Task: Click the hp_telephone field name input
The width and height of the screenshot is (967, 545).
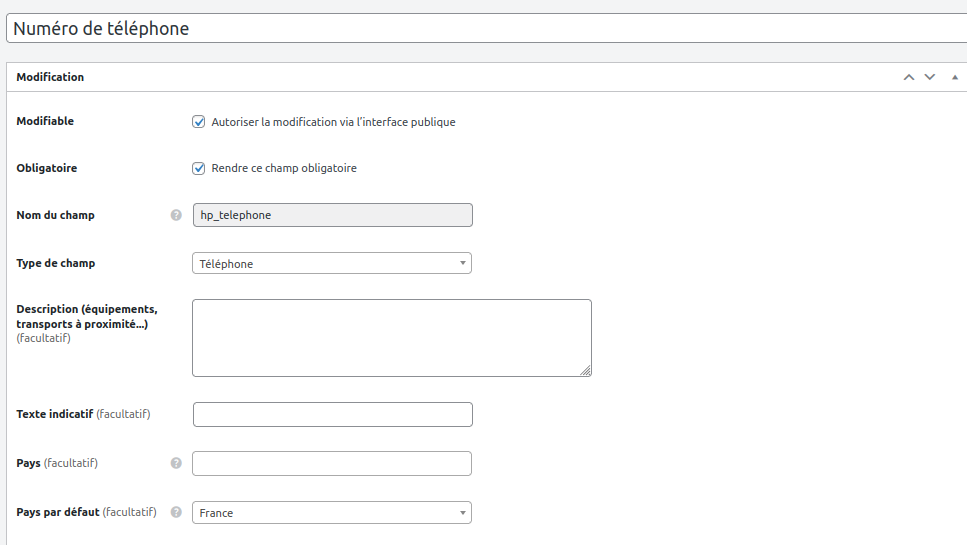Action: [x=333, y=215]
